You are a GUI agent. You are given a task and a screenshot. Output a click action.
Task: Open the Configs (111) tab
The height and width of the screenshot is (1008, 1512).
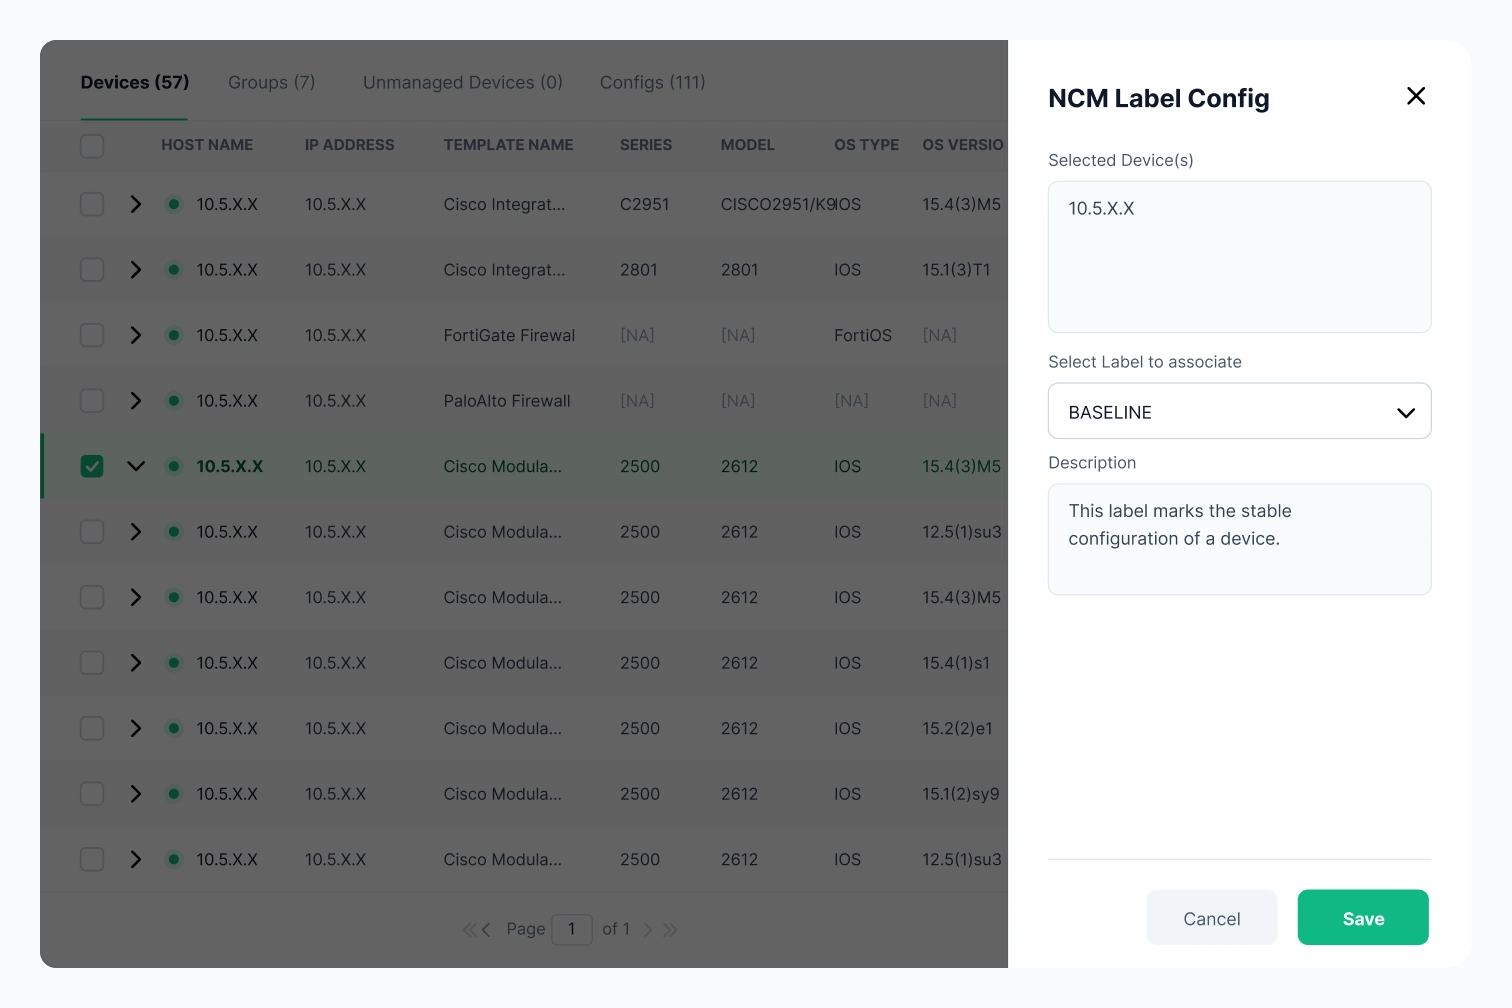(x=652, y=83)
